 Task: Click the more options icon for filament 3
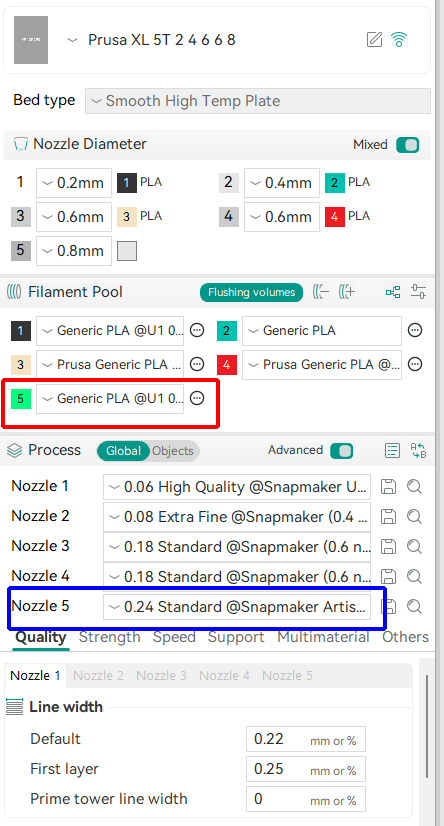tap(196, 365)
